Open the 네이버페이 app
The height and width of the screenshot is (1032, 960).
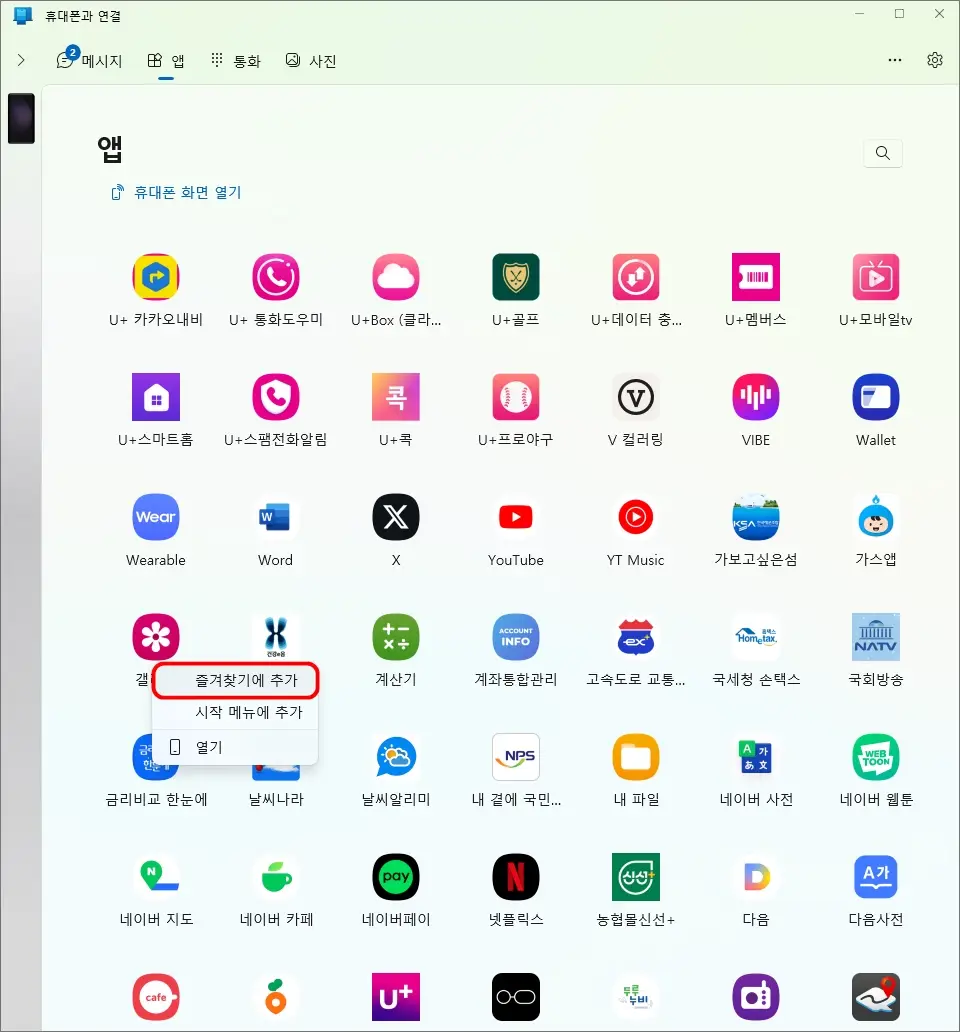[x=395, y=877]
